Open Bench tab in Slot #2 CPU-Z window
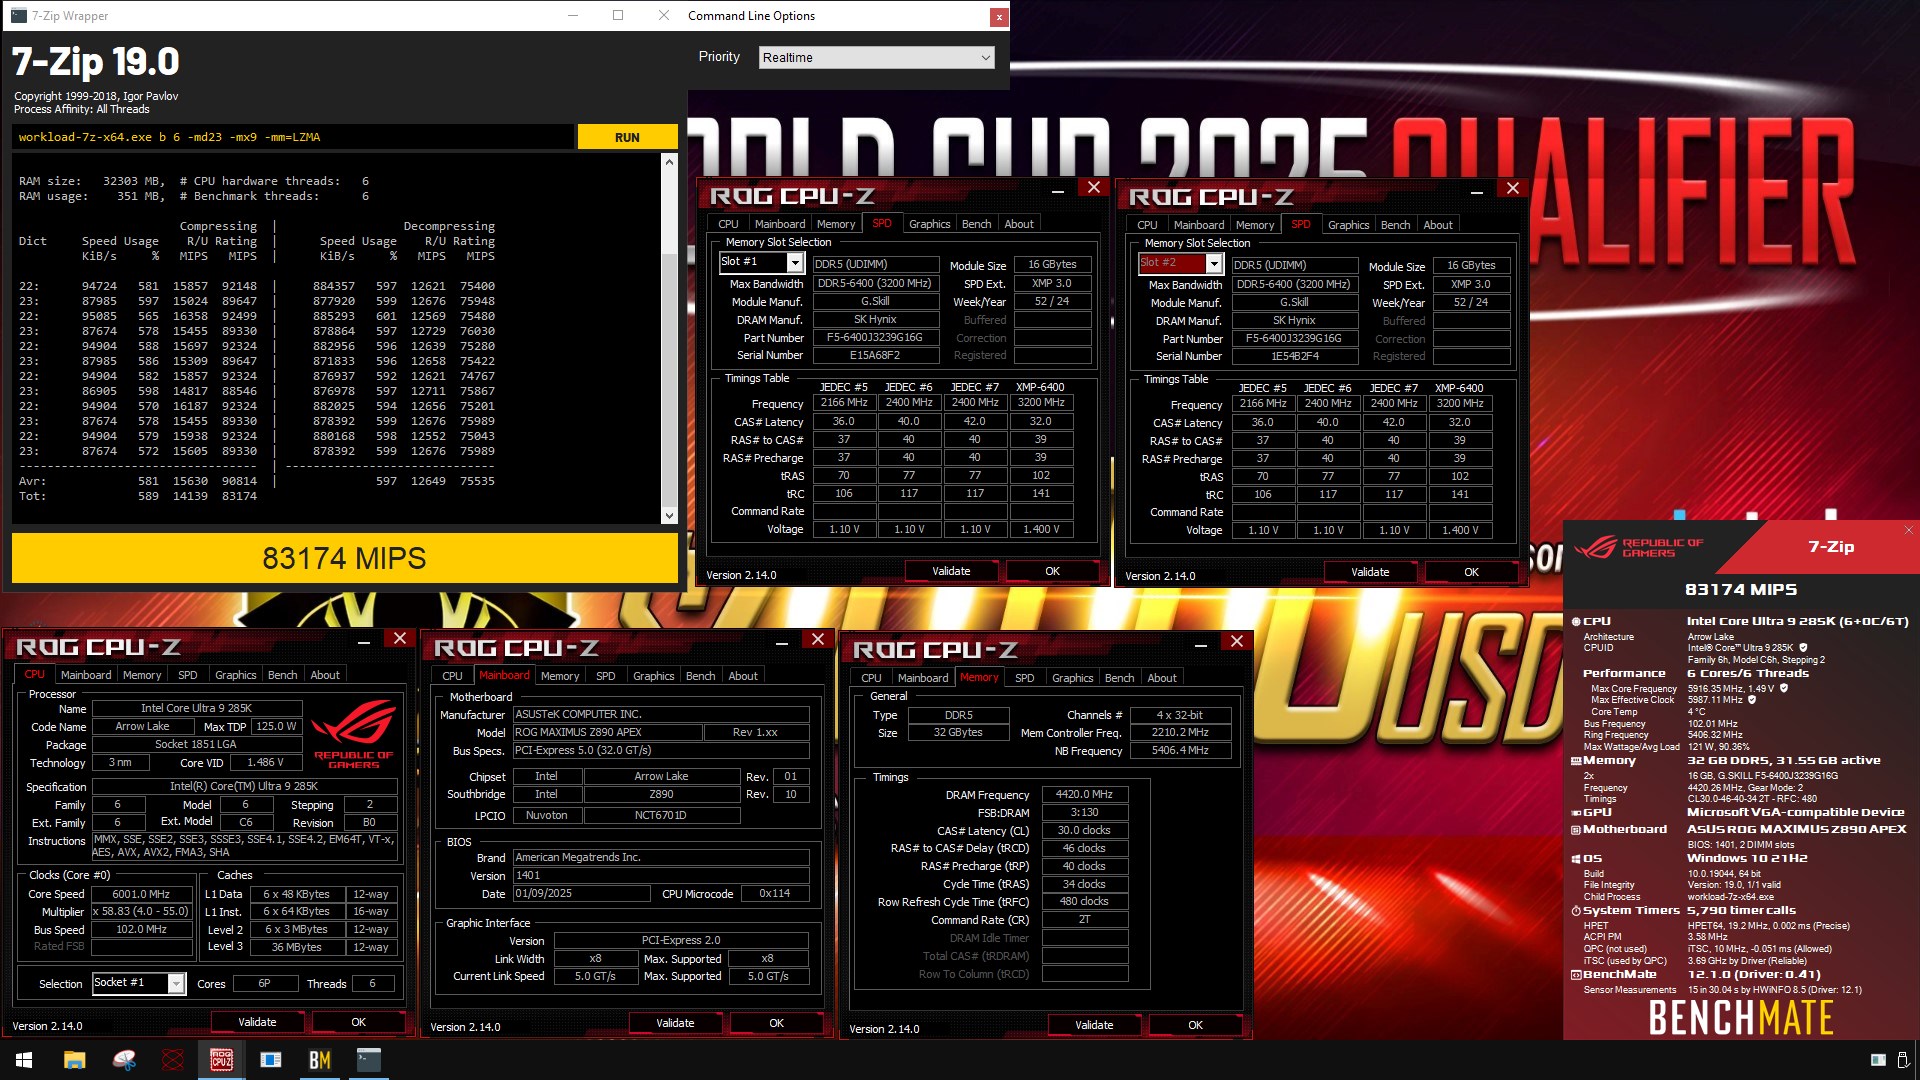 click(1395, 225)
